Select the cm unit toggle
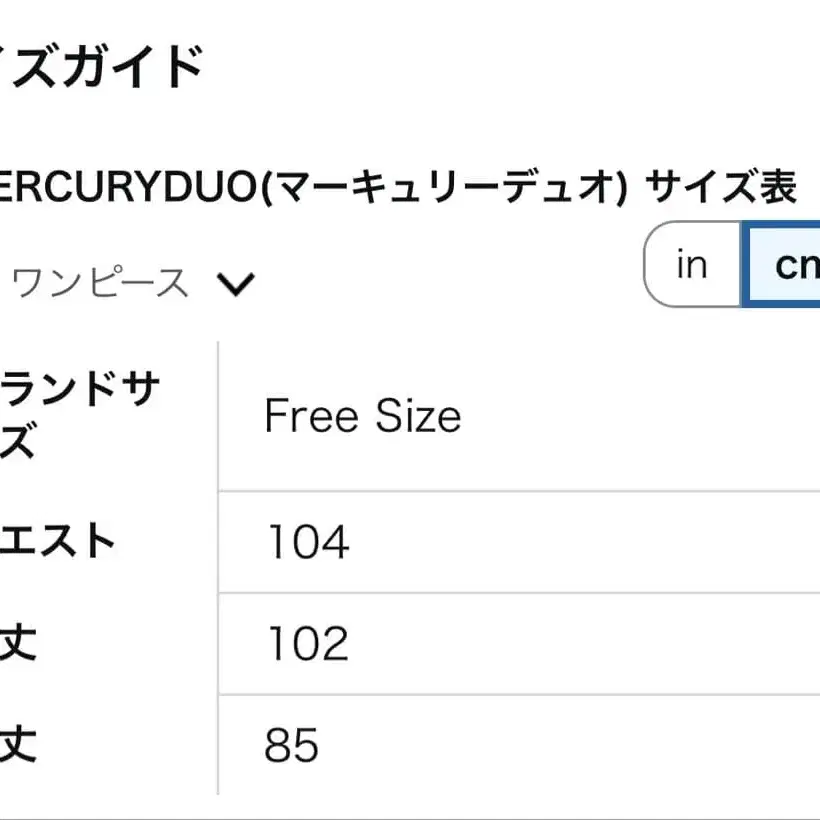Screen dimensions: 820x820 point(792,265)
